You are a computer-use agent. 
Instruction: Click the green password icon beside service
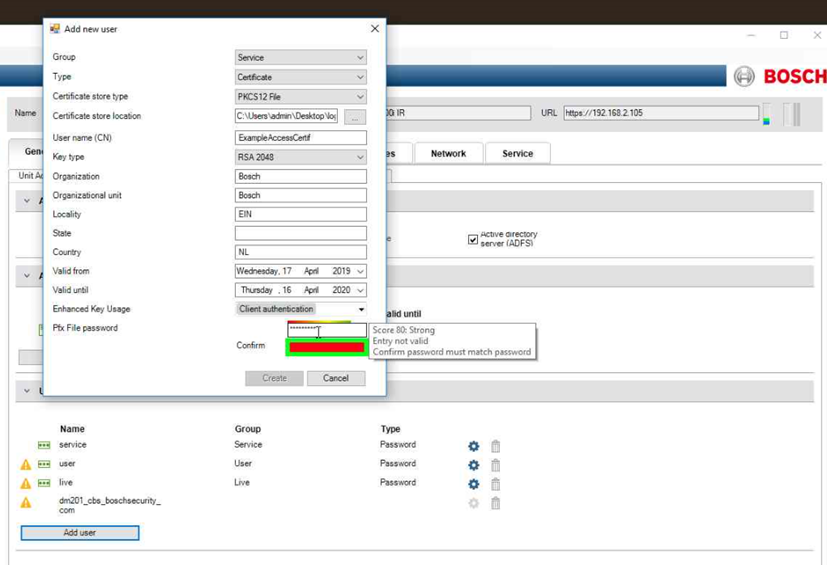[x=44, y=445]
